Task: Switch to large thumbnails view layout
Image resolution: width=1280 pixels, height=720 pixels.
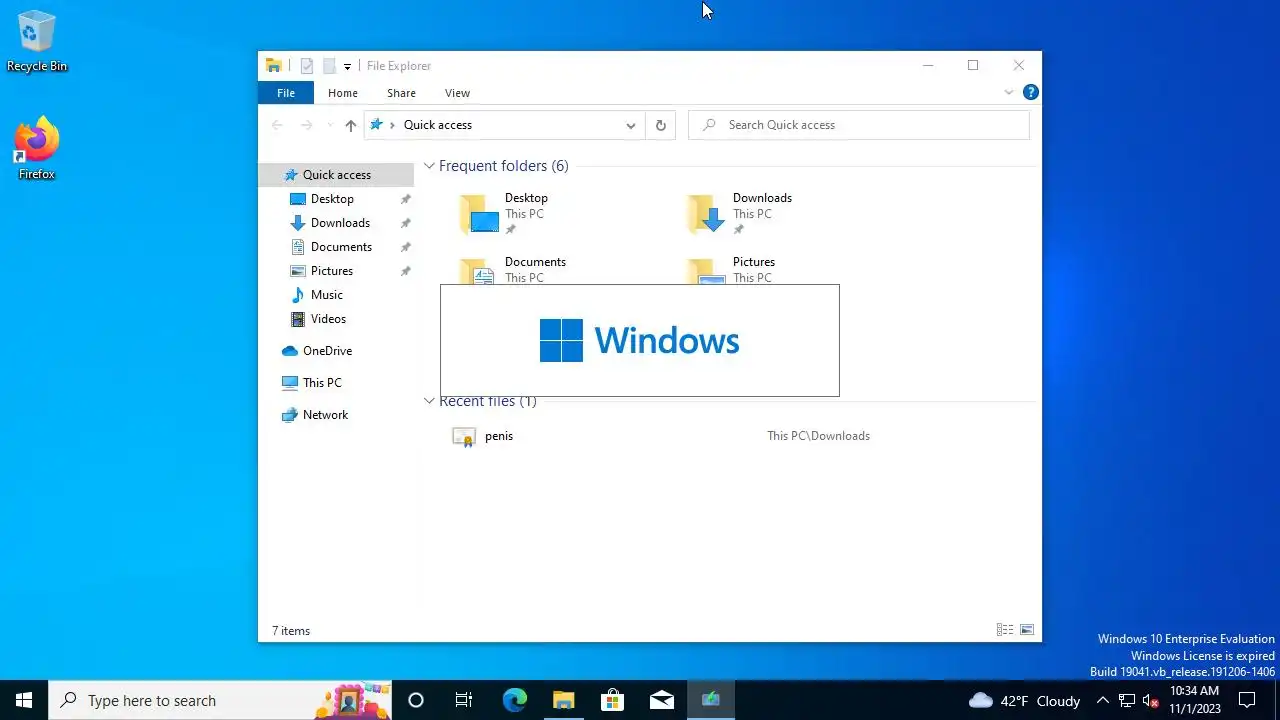Action: tap(1027, 630)
